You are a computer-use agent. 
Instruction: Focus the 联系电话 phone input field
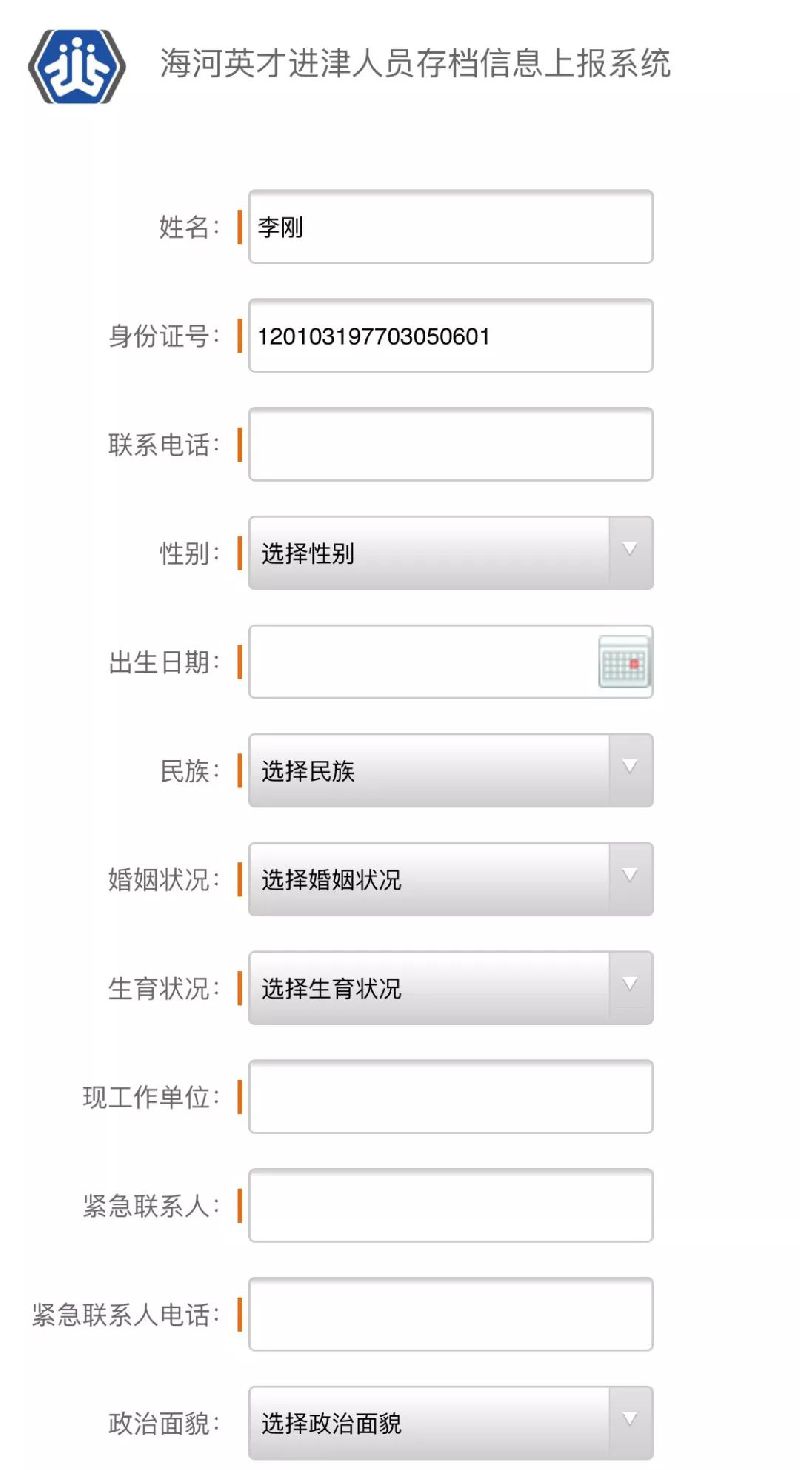450,444
